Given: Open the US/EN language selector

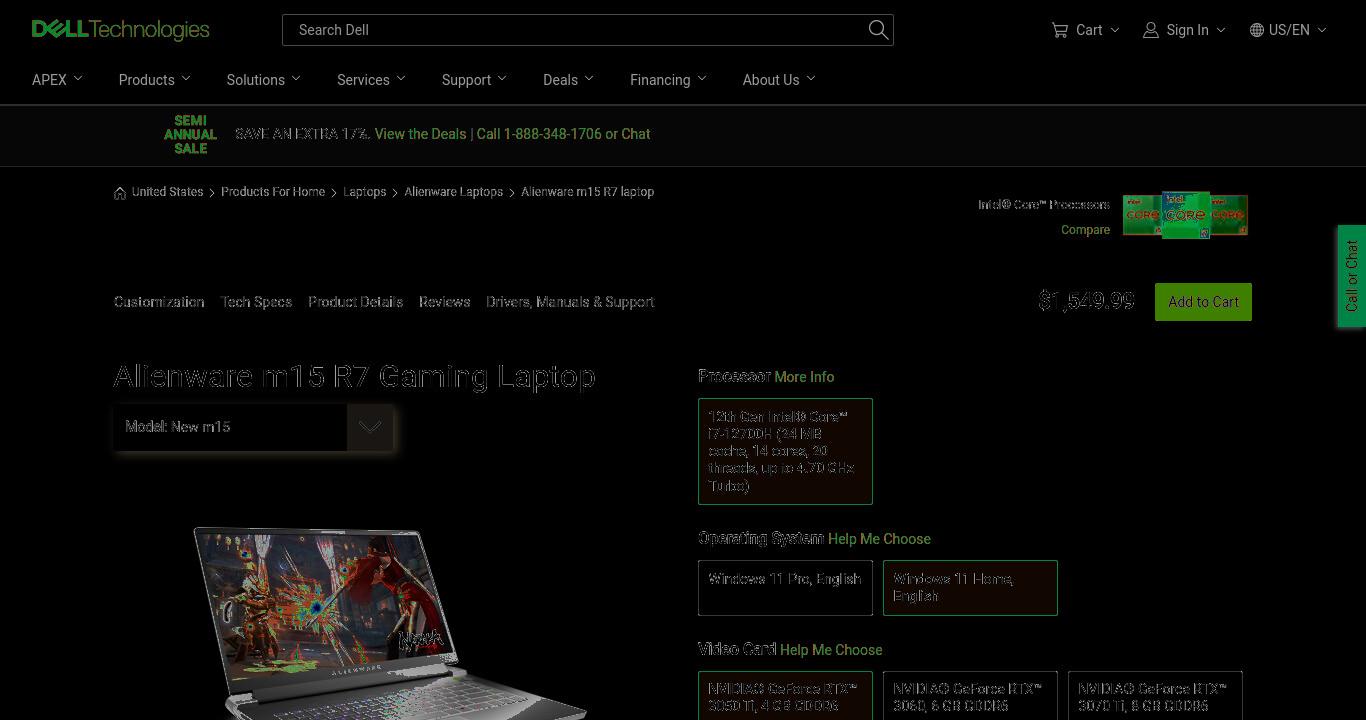Looking at the screenshot, I should (x=1288, y=30).
